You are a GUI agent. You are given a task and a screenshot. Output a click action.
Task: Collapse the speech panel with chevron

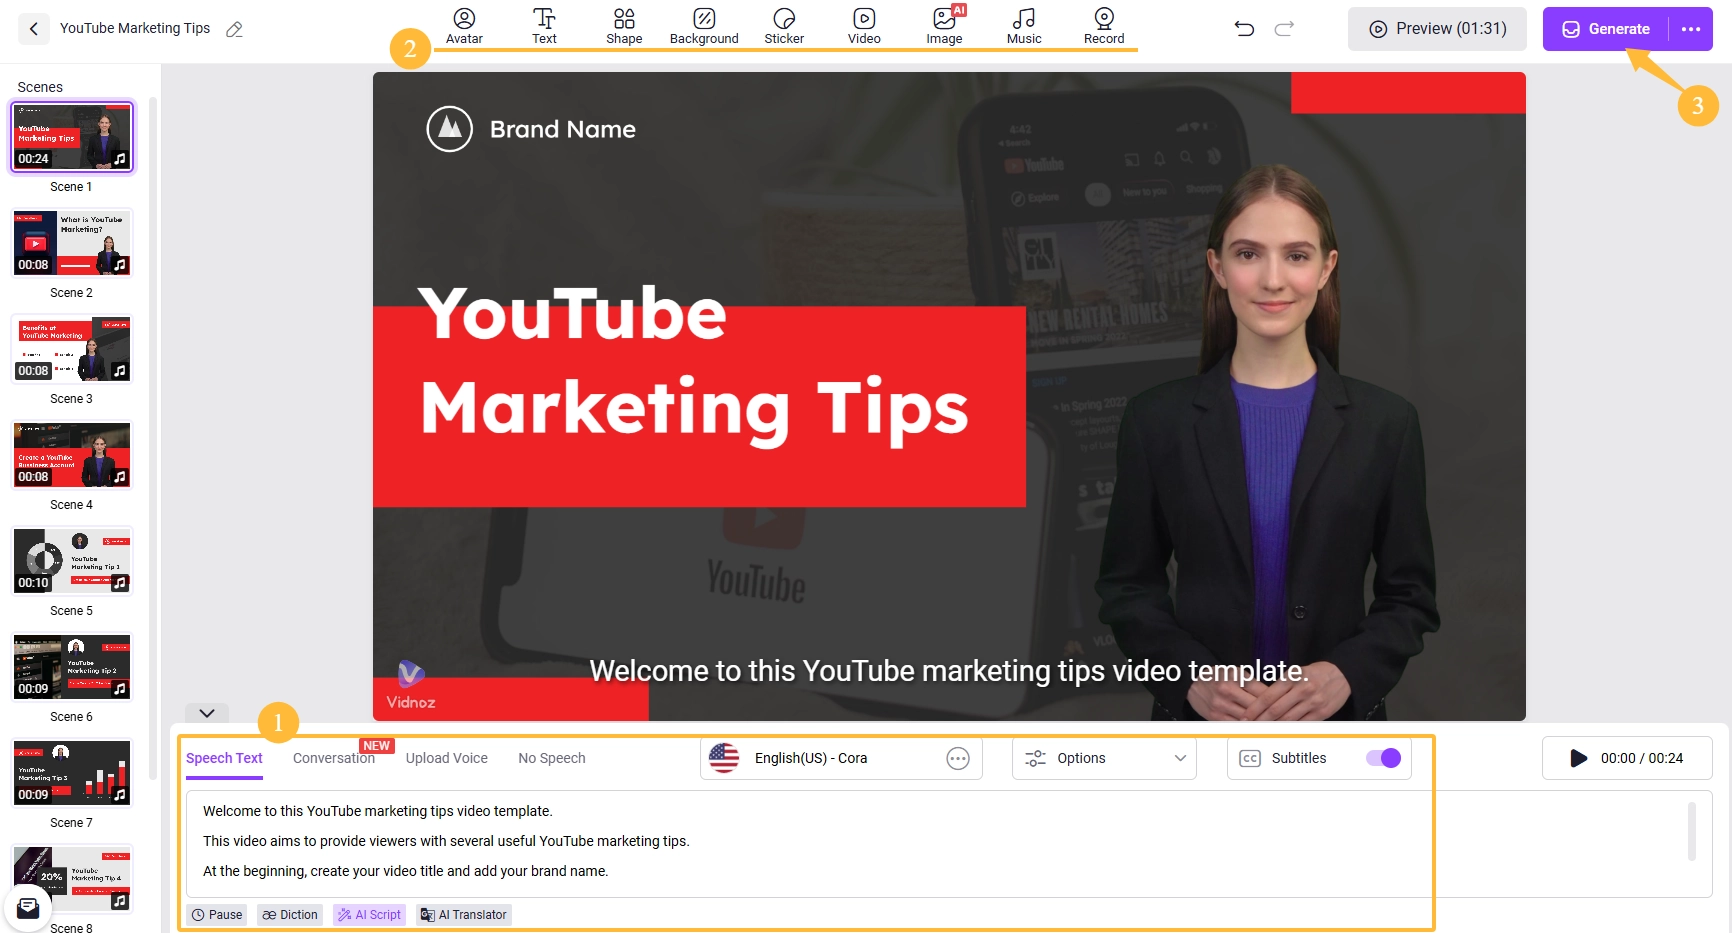207,713
